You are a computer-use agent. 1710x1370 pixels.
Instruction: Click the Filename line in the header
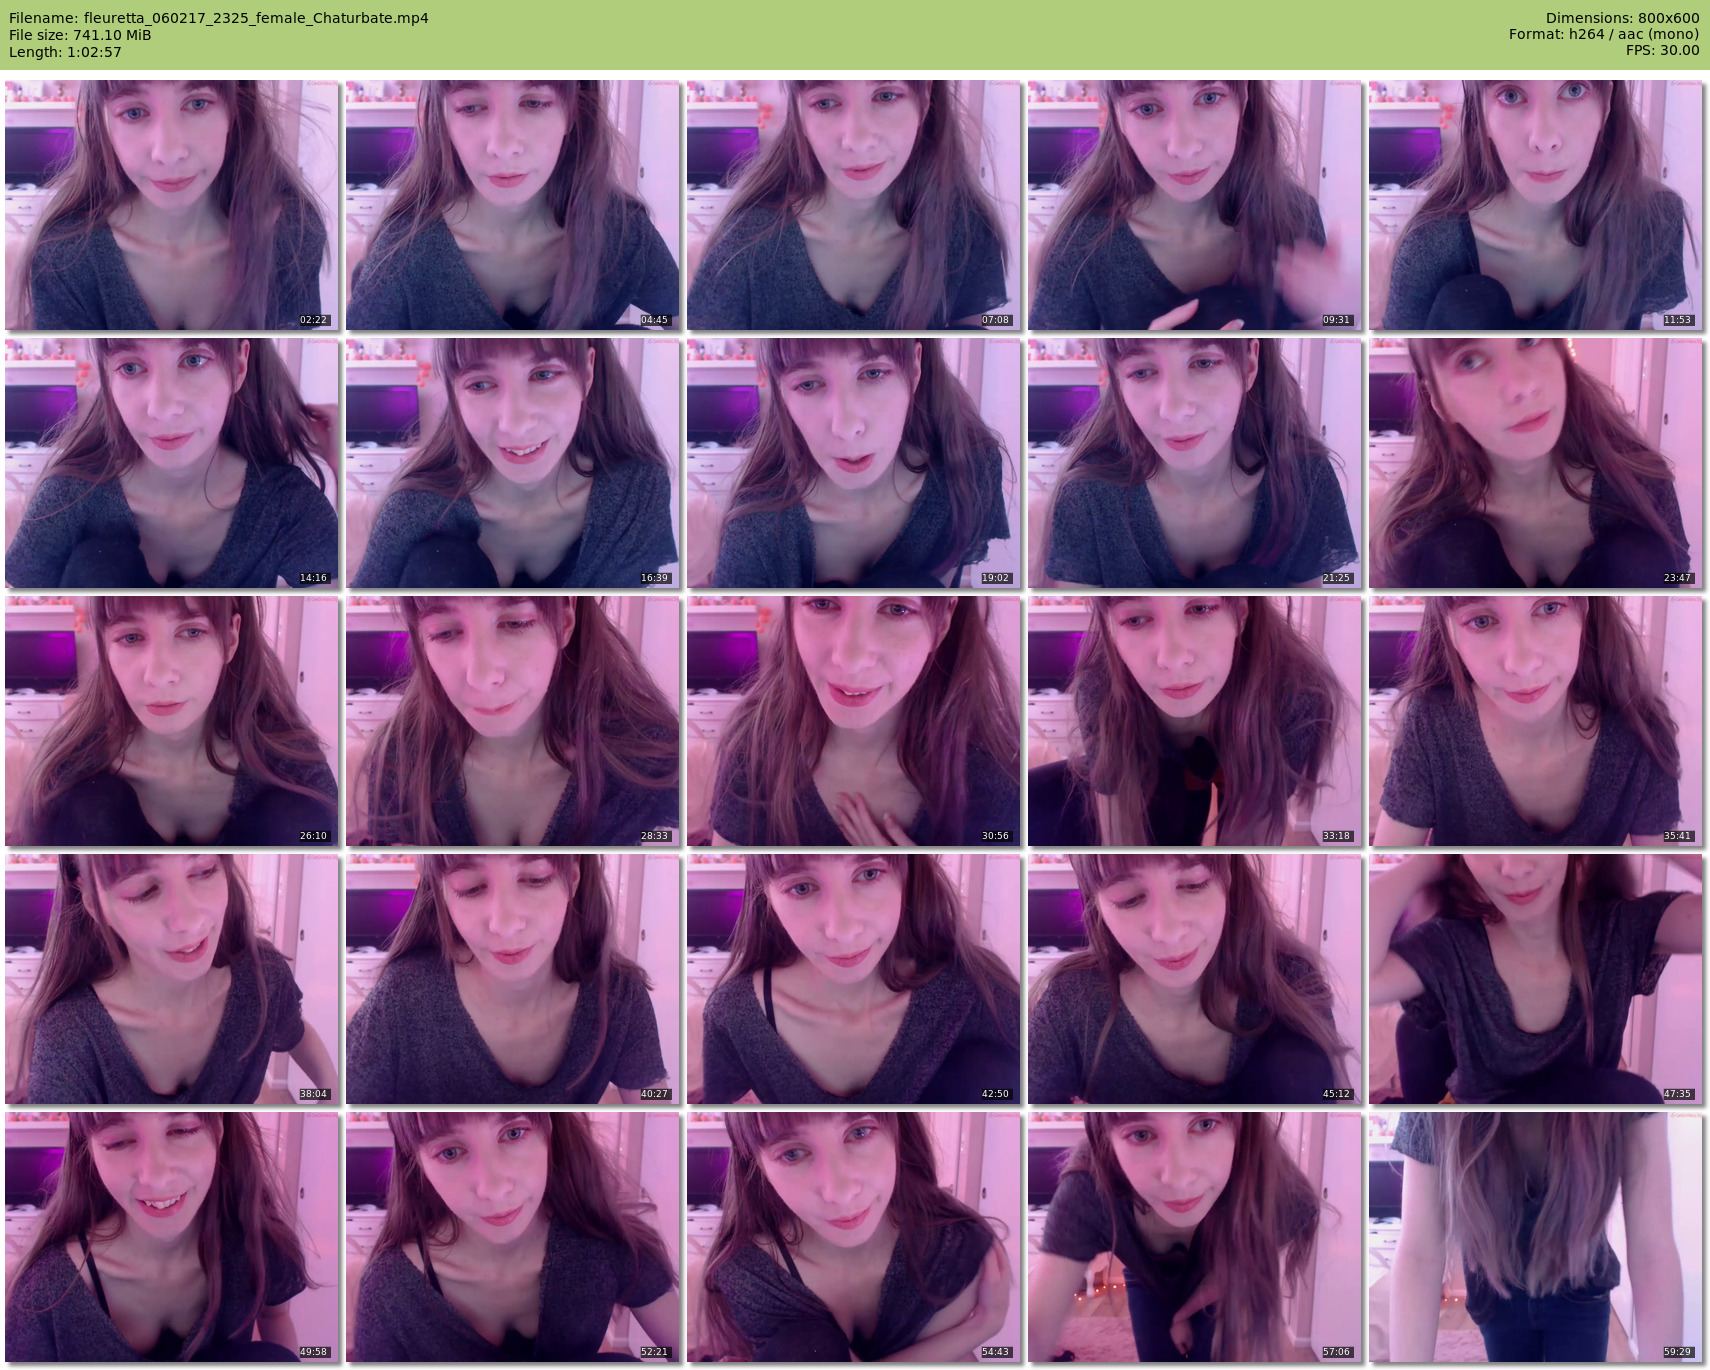pyautogui.click(x=219, y=18)
